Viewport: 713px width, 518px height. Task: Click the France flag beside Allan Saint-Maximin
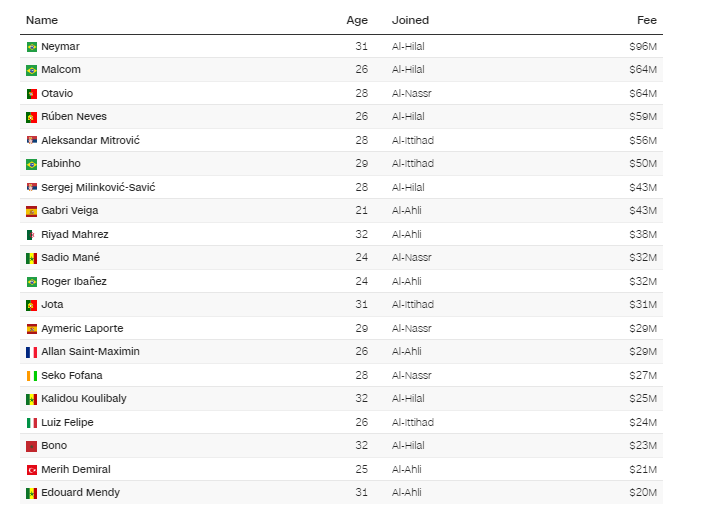point(31,352)
